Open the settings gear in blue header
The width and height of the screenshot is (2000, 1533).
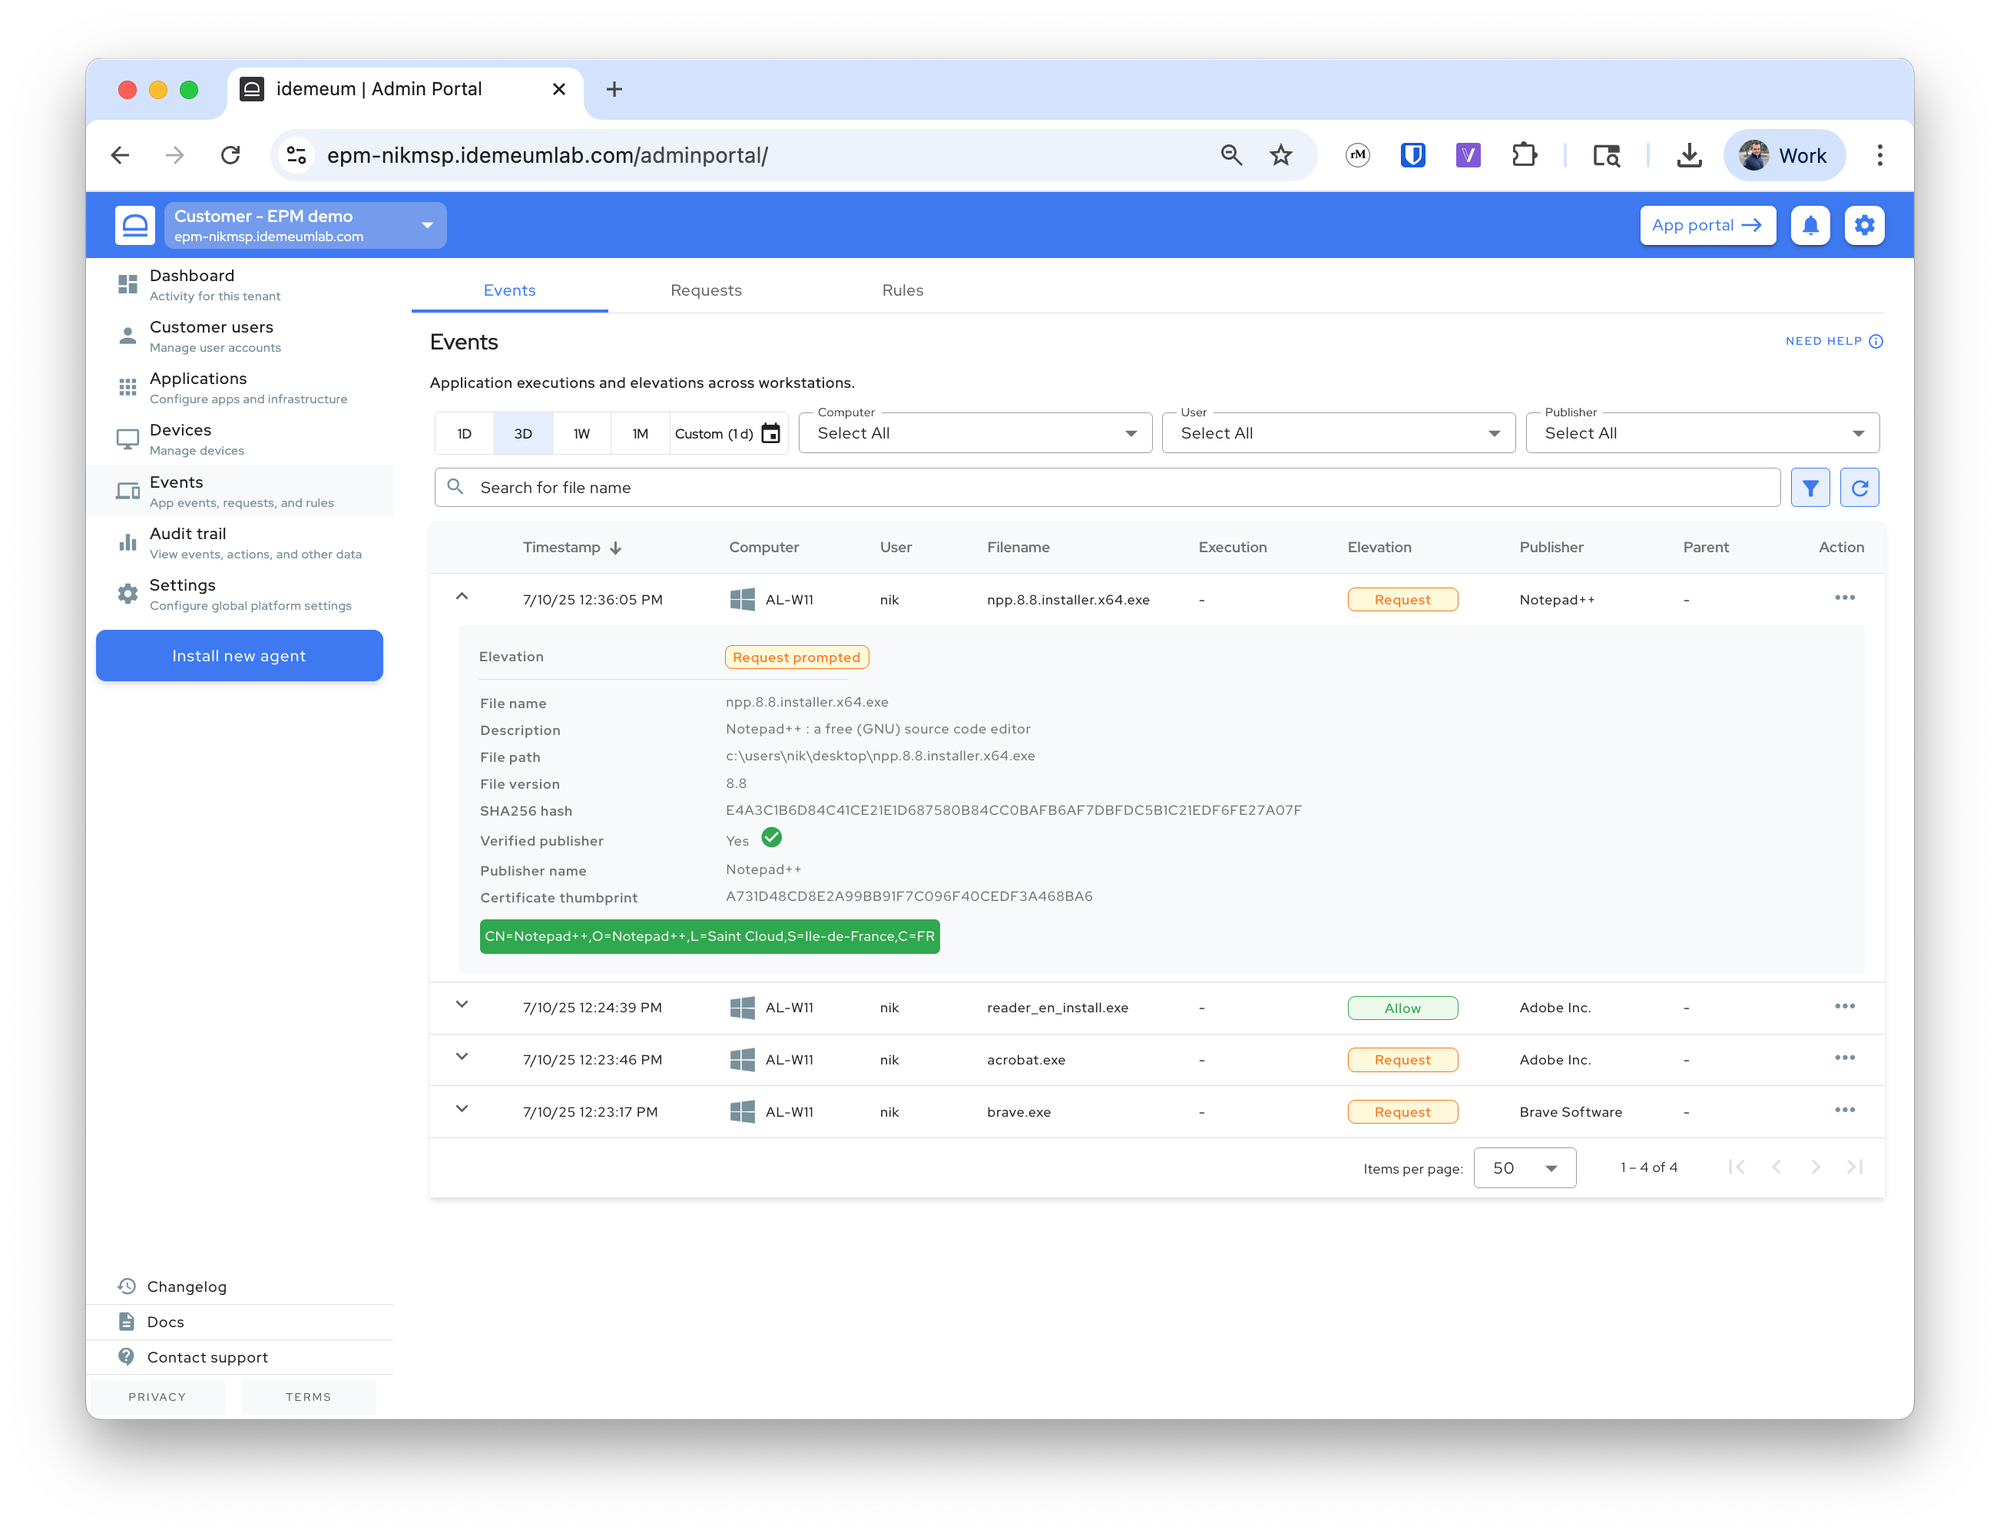pos(1864,225)
